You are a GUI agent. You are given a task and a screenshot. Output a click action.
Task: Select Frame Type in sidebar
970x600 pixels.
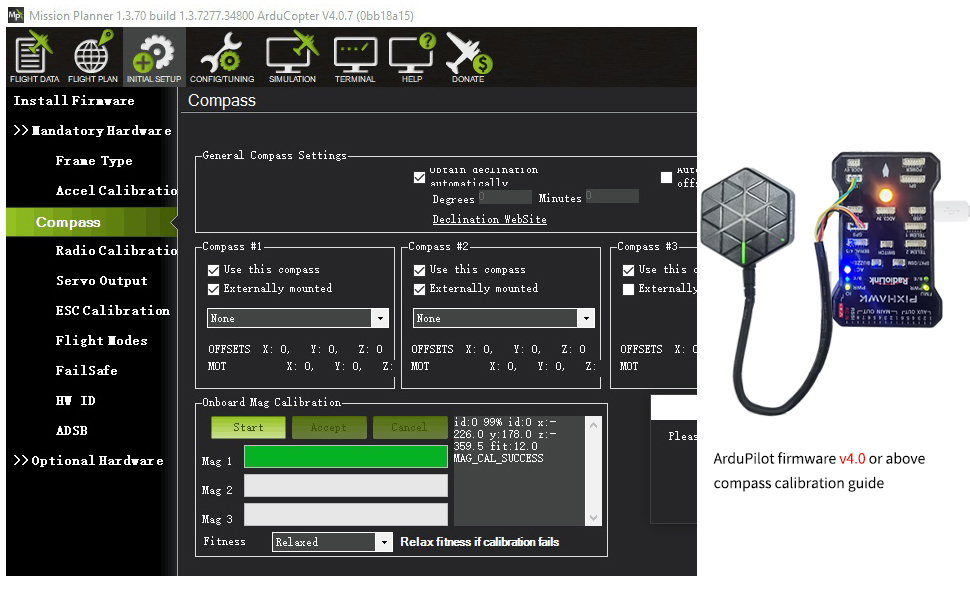94,161
